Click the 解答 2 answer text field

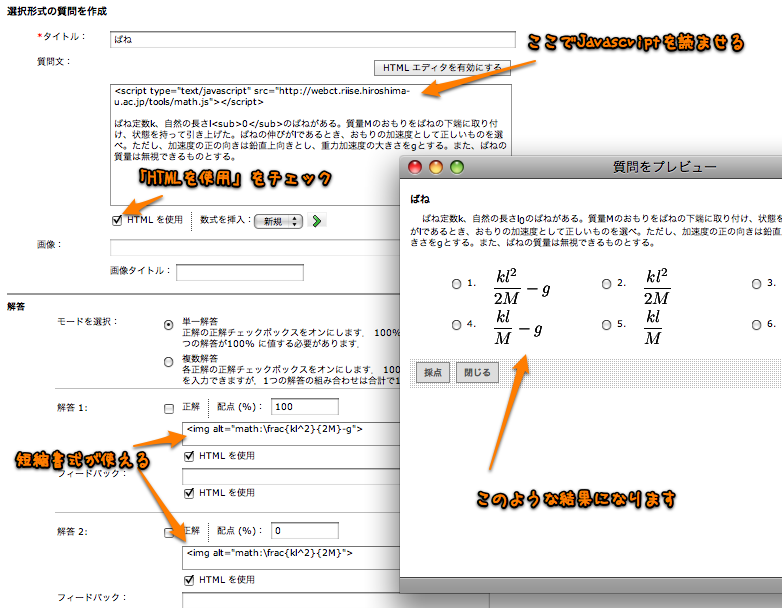coord(291,558)
